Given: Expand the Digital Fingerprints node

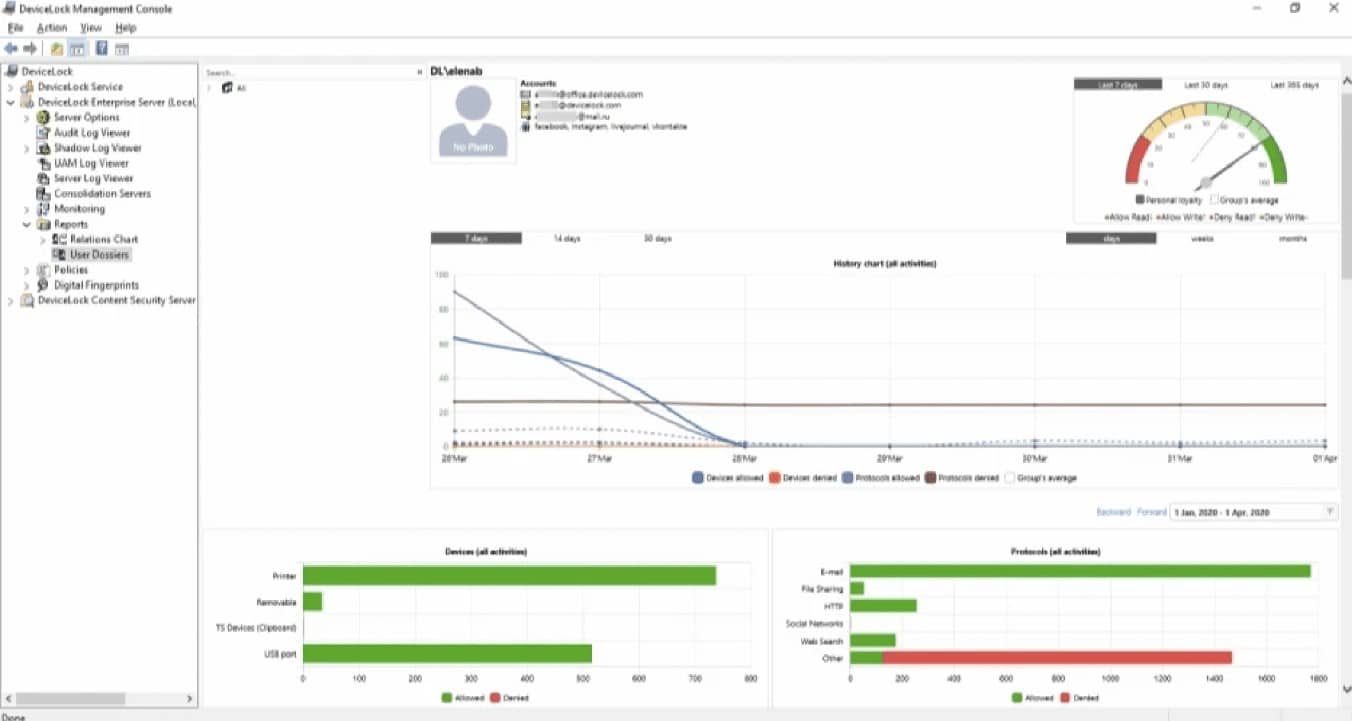Looking at the screenshot, I should tap(27, 285).
